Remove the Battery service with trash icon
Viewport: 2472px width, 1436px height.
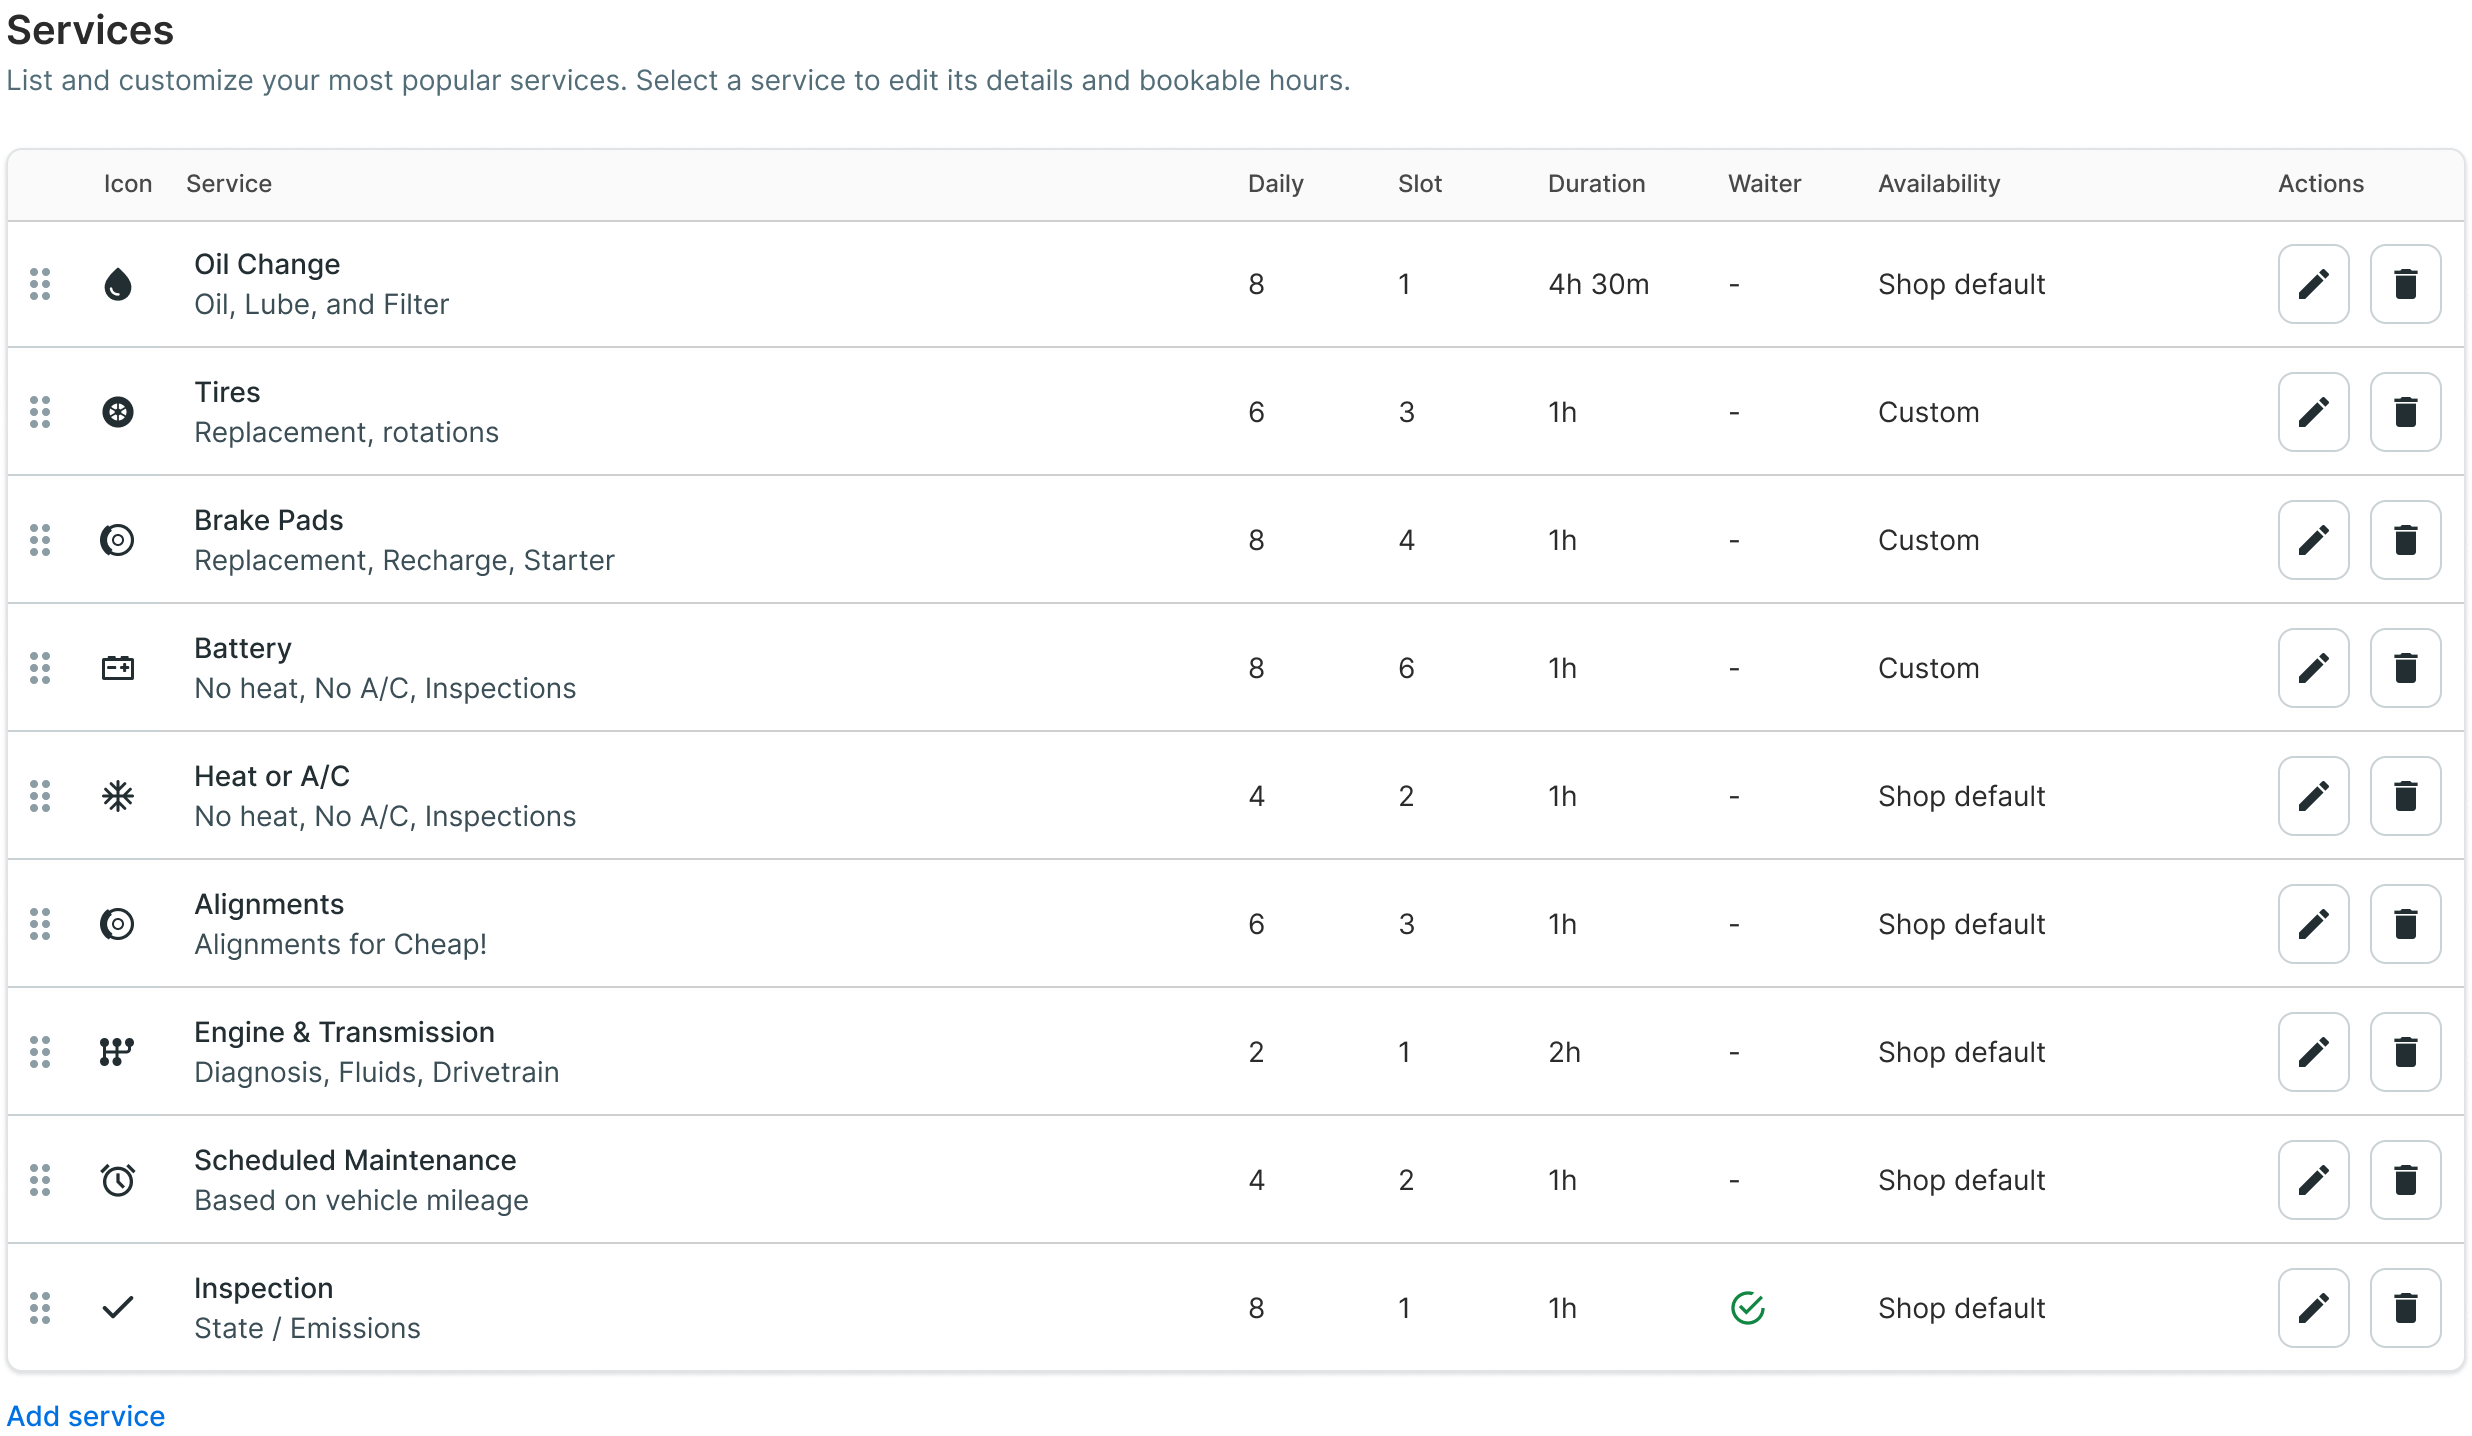pos(2405,668)
